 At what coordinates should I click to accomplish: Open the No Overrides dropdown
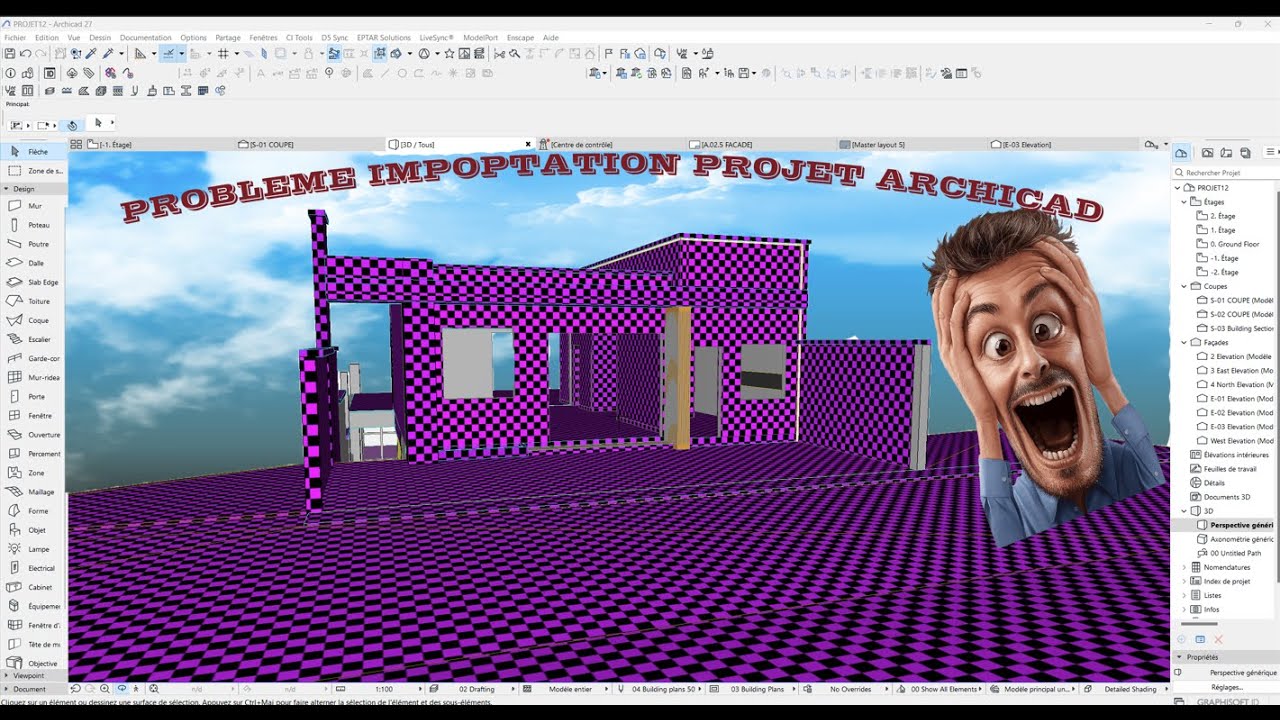(850, 689)
